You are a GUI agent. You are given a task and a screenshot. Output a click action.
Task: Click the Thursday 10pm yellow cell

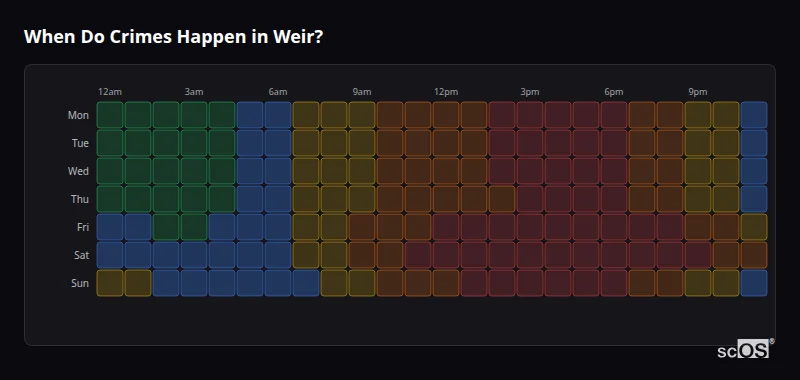(x=726, y=199)
